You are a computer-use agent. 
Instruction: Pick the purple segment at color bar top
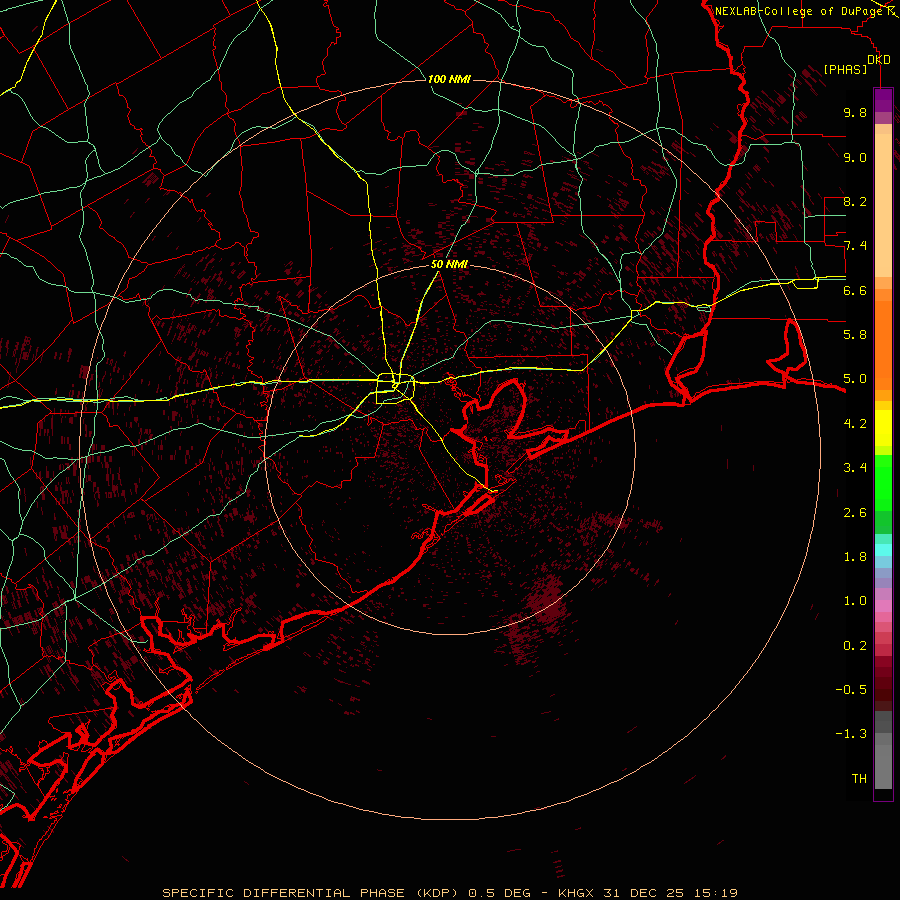[883, 100]
